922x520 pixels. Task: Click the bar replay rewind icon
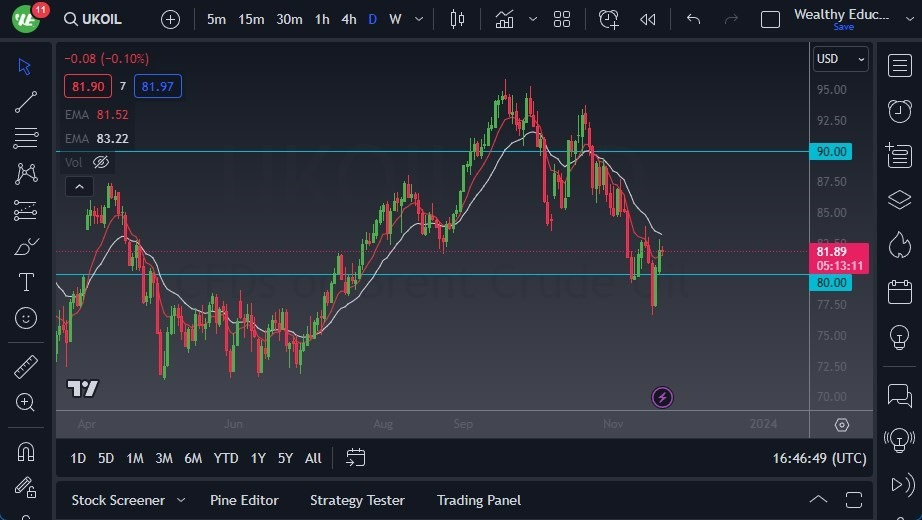(648, 19)
